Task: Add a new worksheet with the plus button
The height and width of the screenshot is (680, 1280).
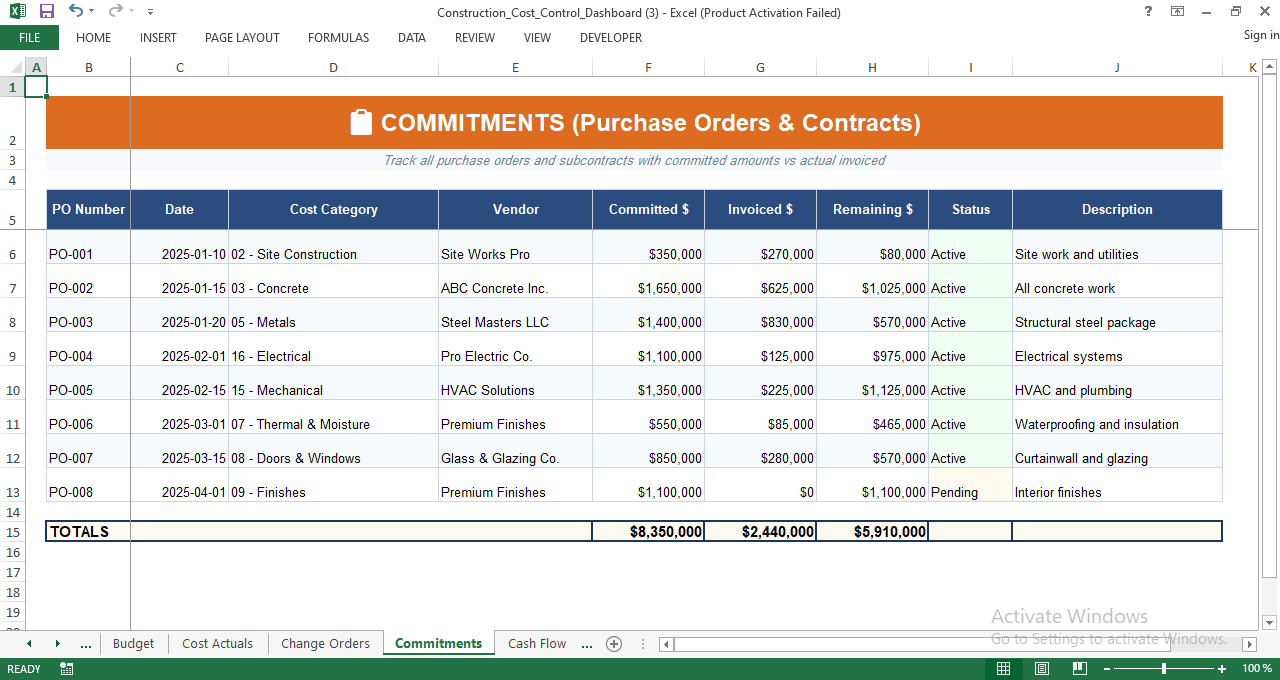Action: pyautogui.click(x=614, y=644)
